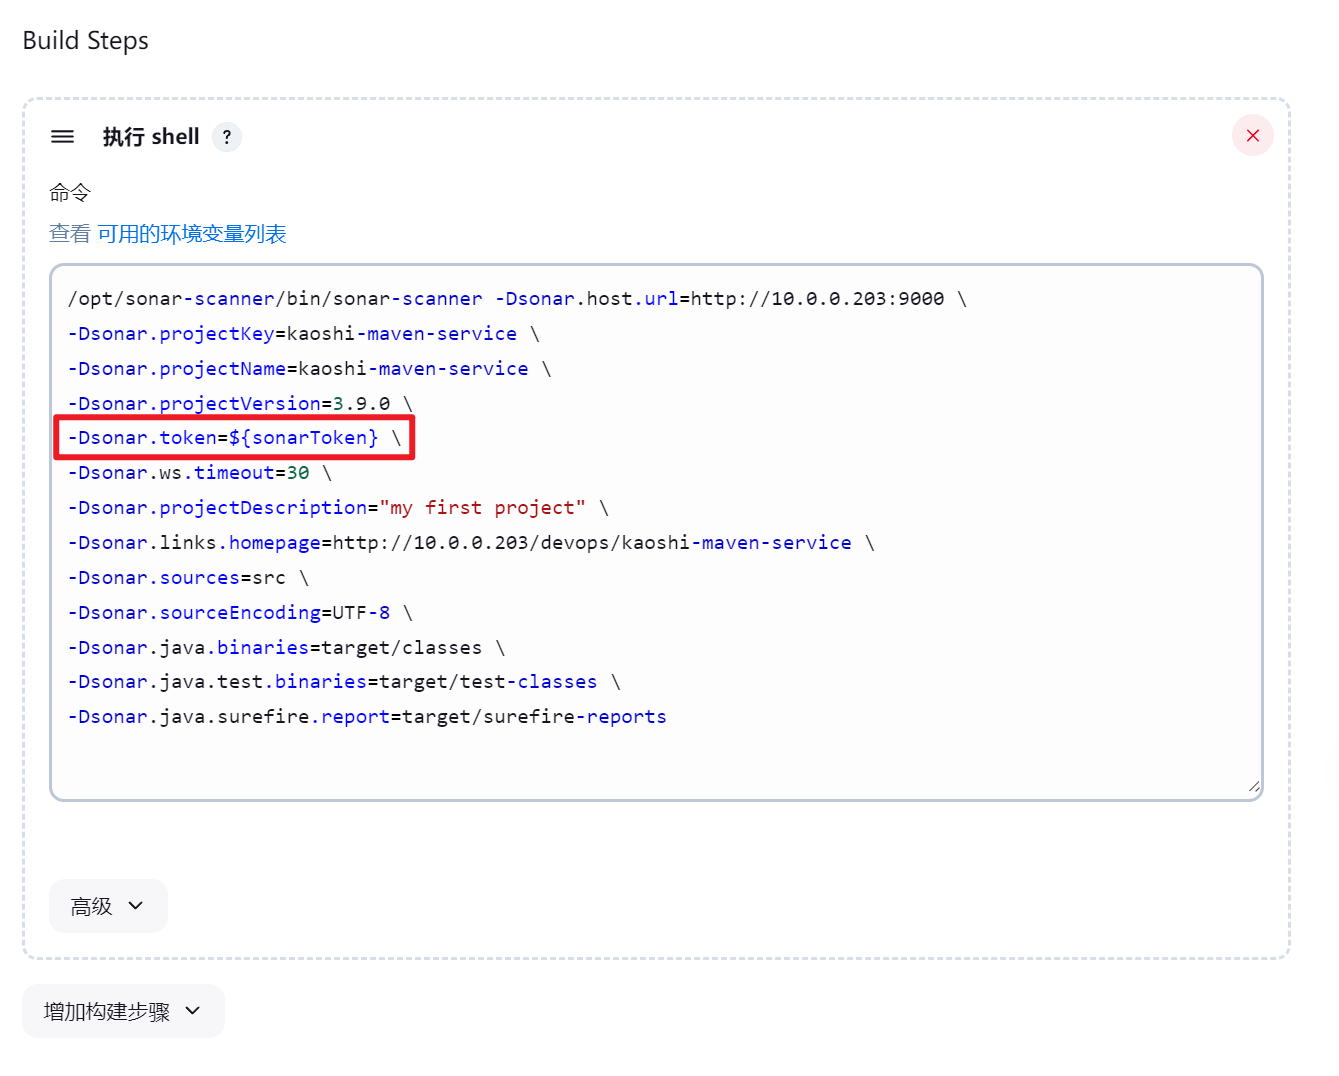Click the -Dsonar.sourceEncoding=UTF-8 line
Screen dimensions: 1339x1076
coord(240,613)
